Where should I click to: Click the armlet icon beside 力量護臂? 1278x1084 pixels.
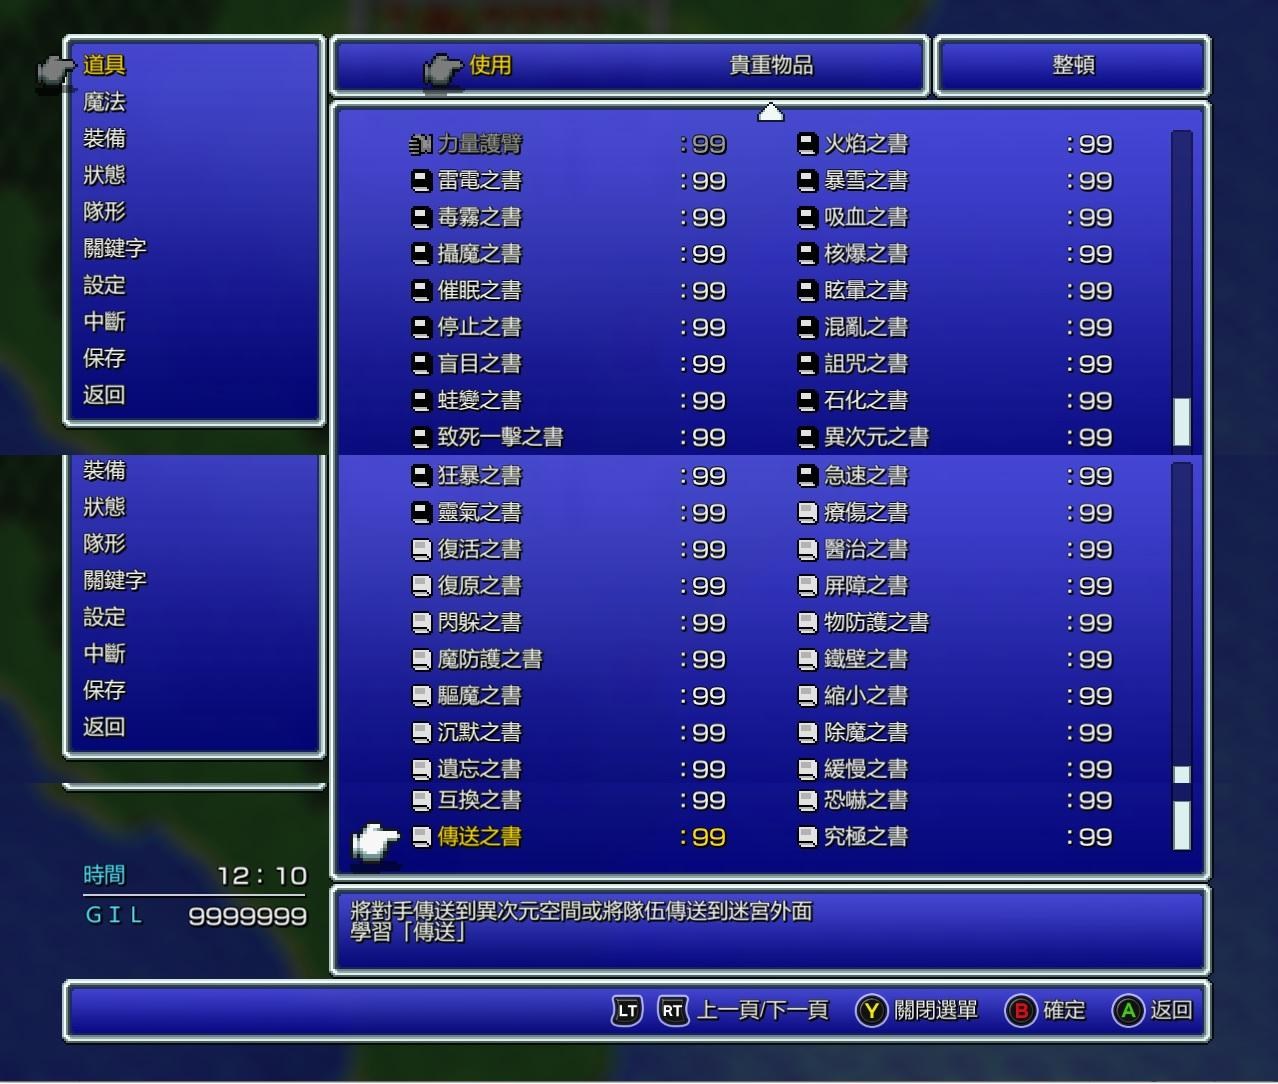click(420, 145)
